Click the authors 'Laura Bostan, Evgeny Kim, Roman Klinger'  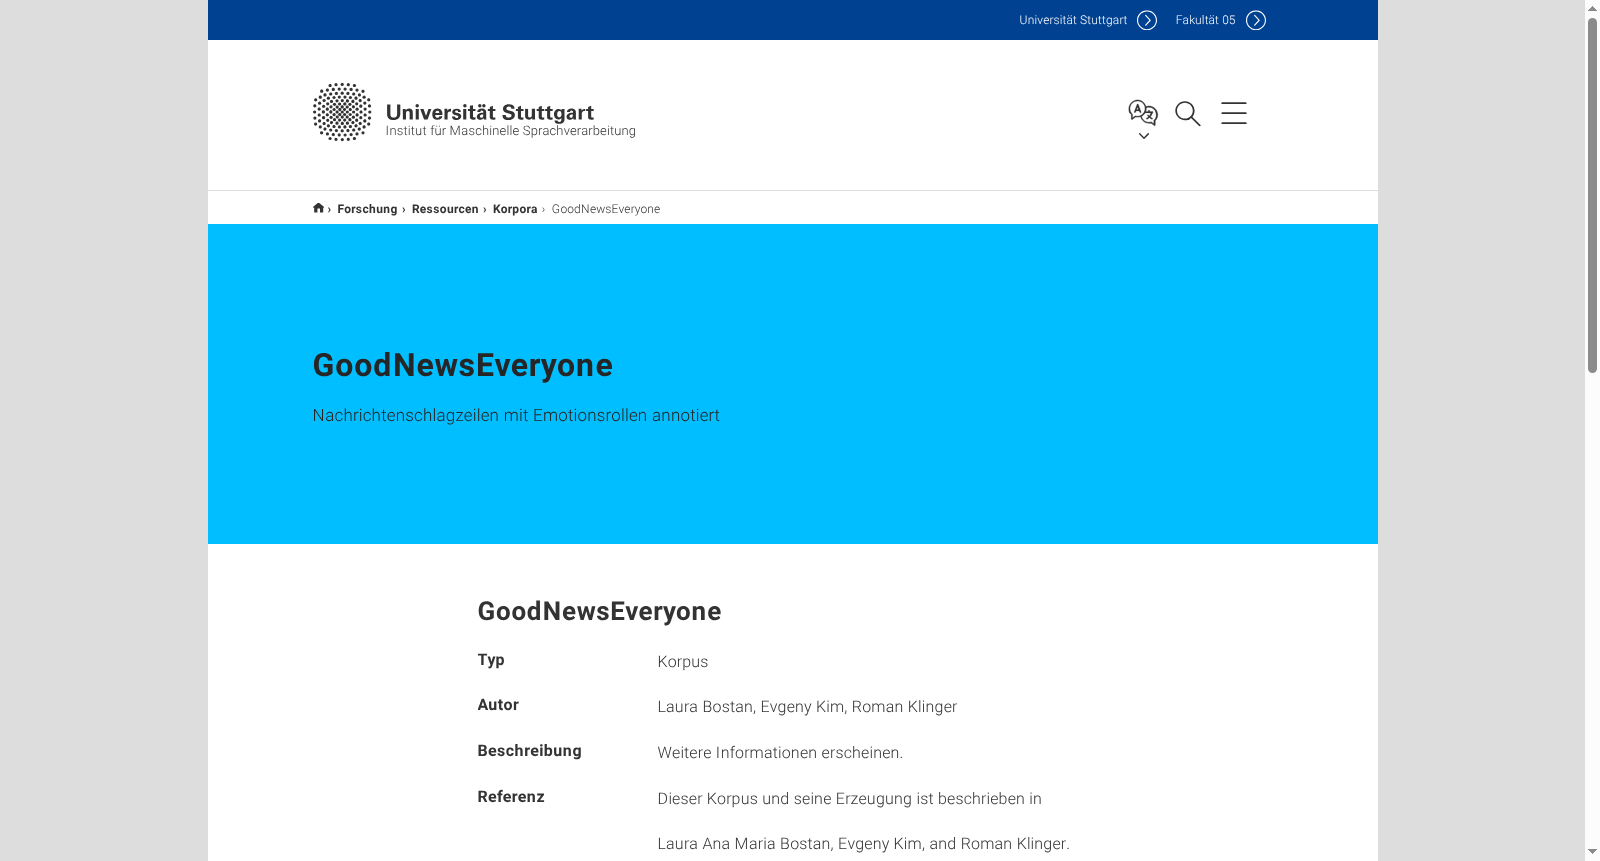807,707
